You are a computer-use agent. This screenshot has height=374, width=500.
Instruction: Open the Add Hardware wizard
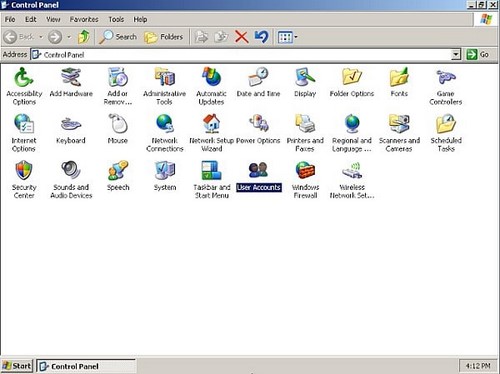point(71,82)
